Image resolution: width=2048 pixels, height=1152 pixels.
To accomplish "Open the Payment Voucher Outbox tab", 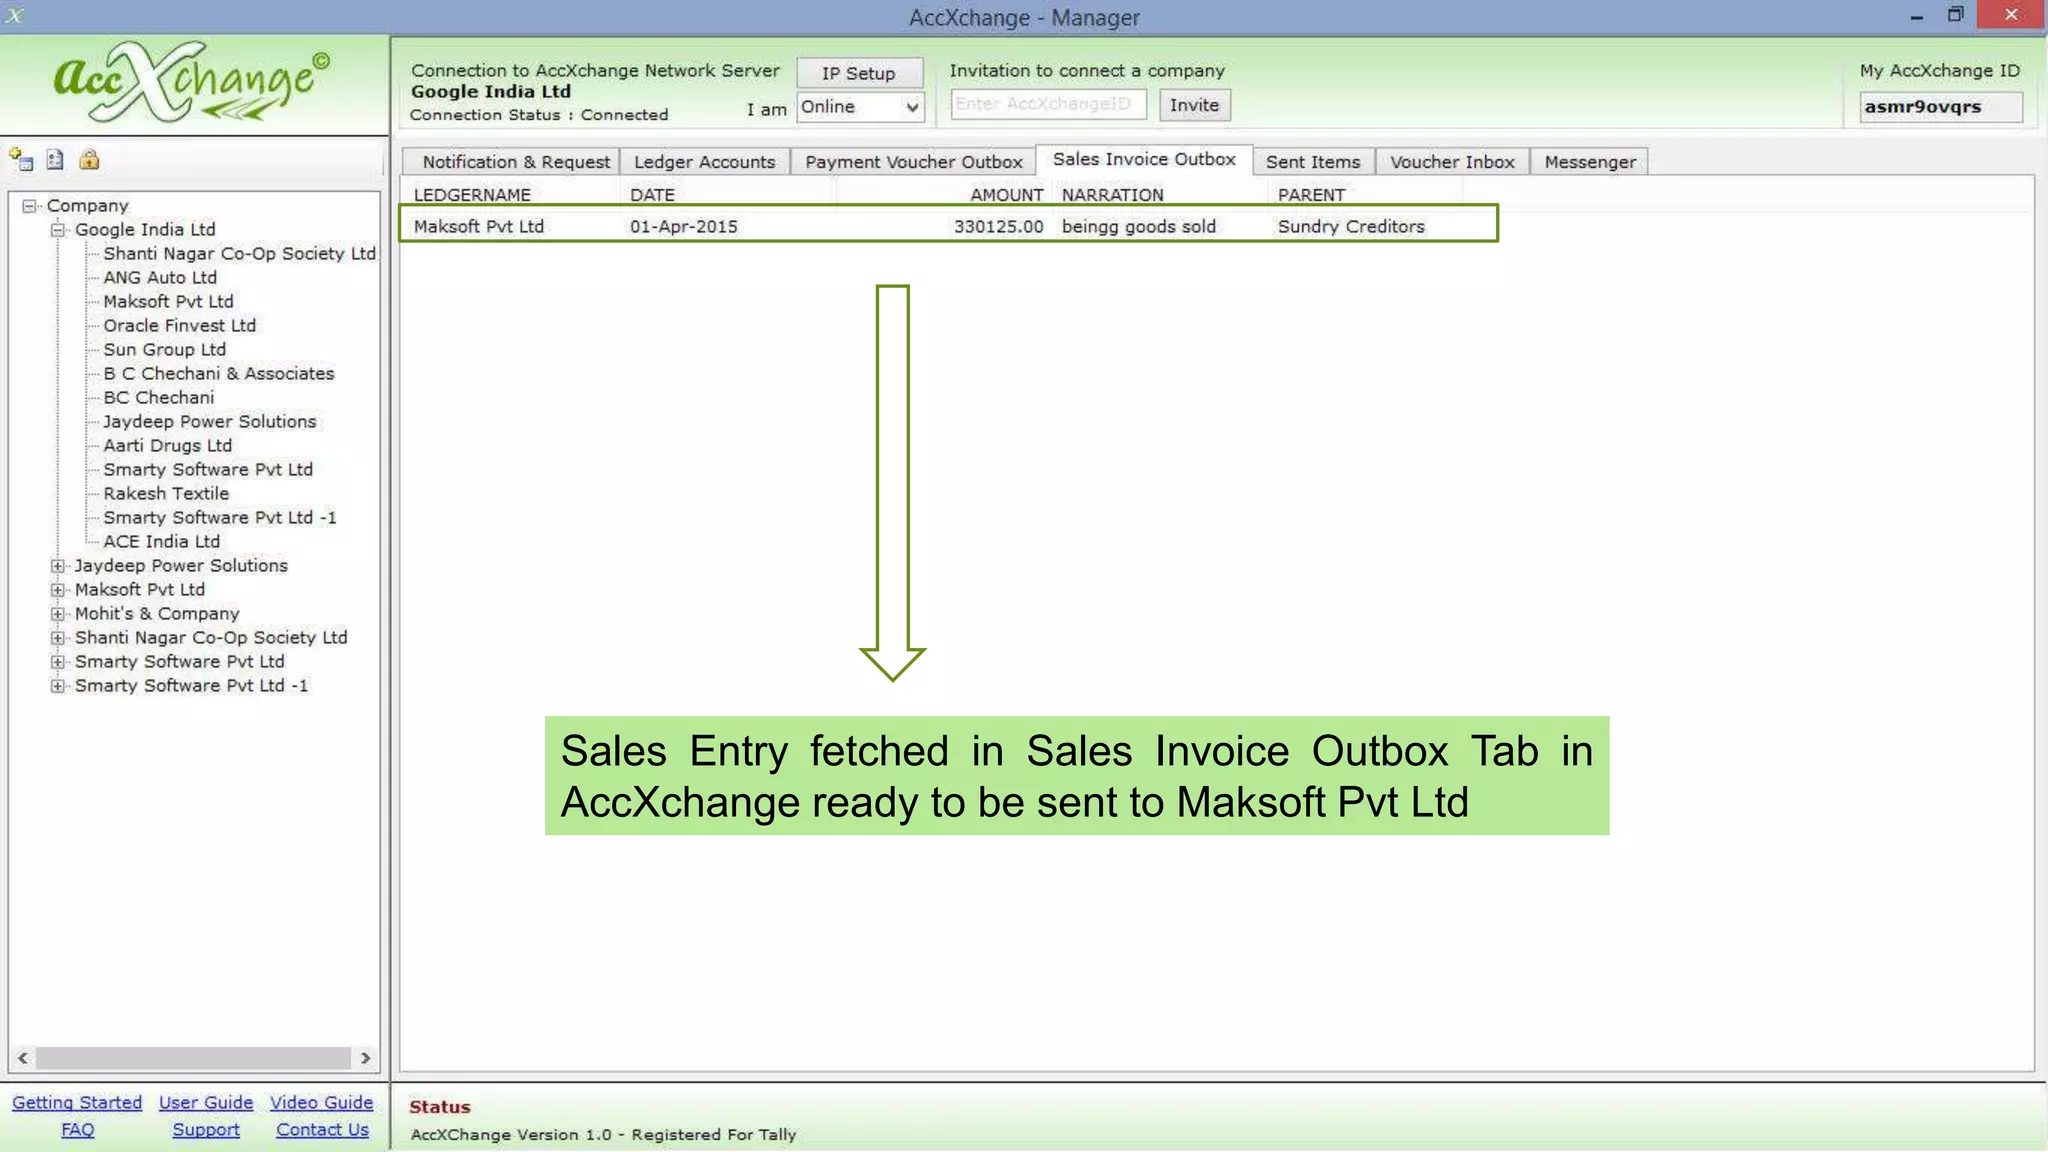I will tap(913, 162).
